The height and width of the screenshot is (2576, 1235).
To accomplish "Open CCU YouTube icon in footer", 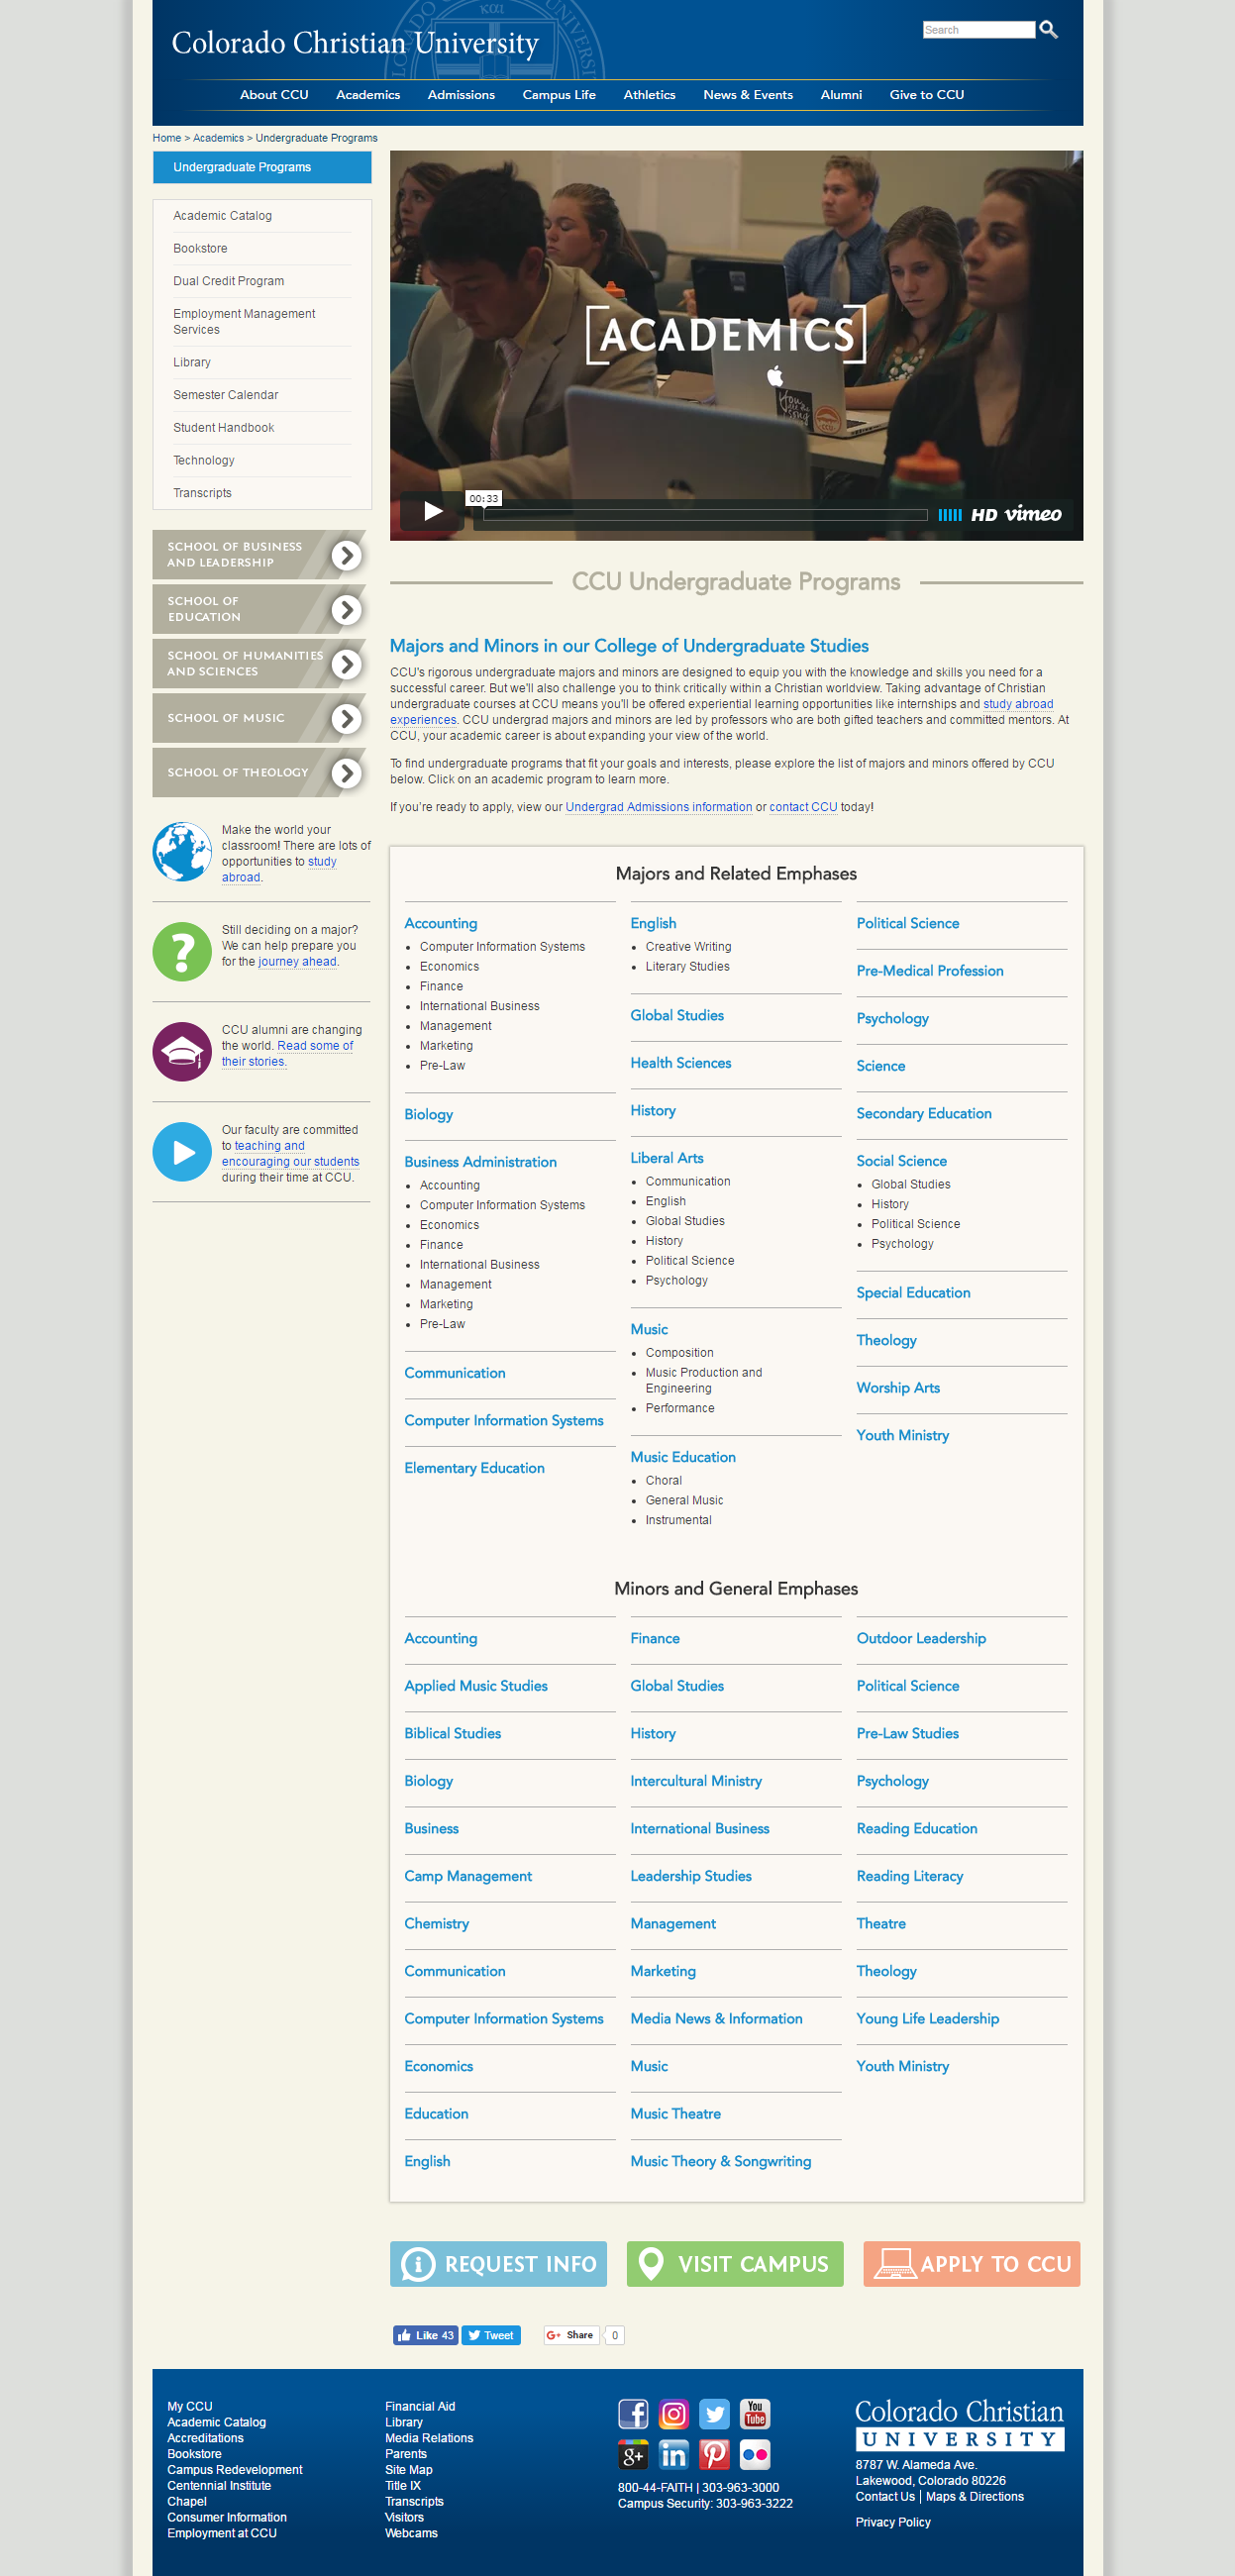I will click(755, 2414).
